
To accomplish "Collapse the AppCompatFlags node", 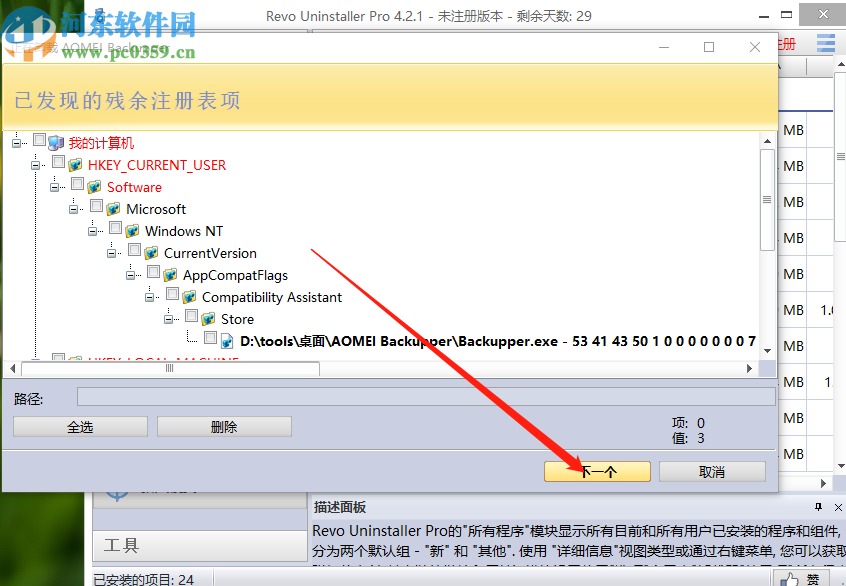I will (x=130, y=275).
